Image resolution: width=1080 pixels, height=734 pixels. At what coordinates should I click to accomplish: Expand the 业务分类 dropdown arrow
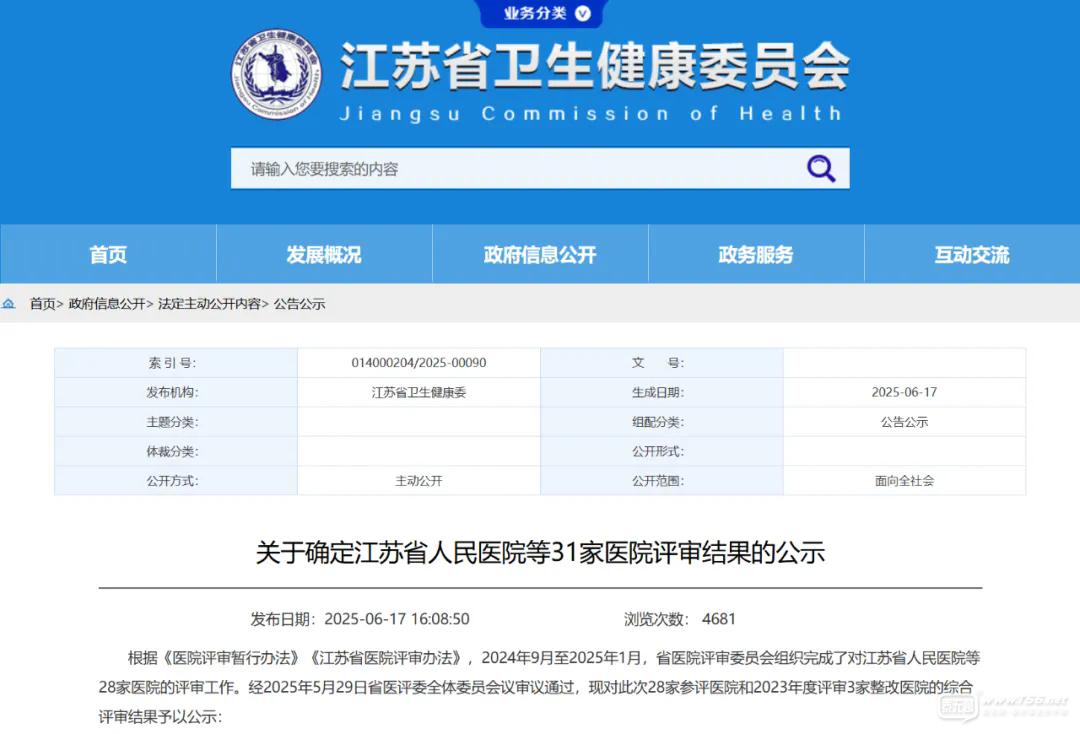583,13
